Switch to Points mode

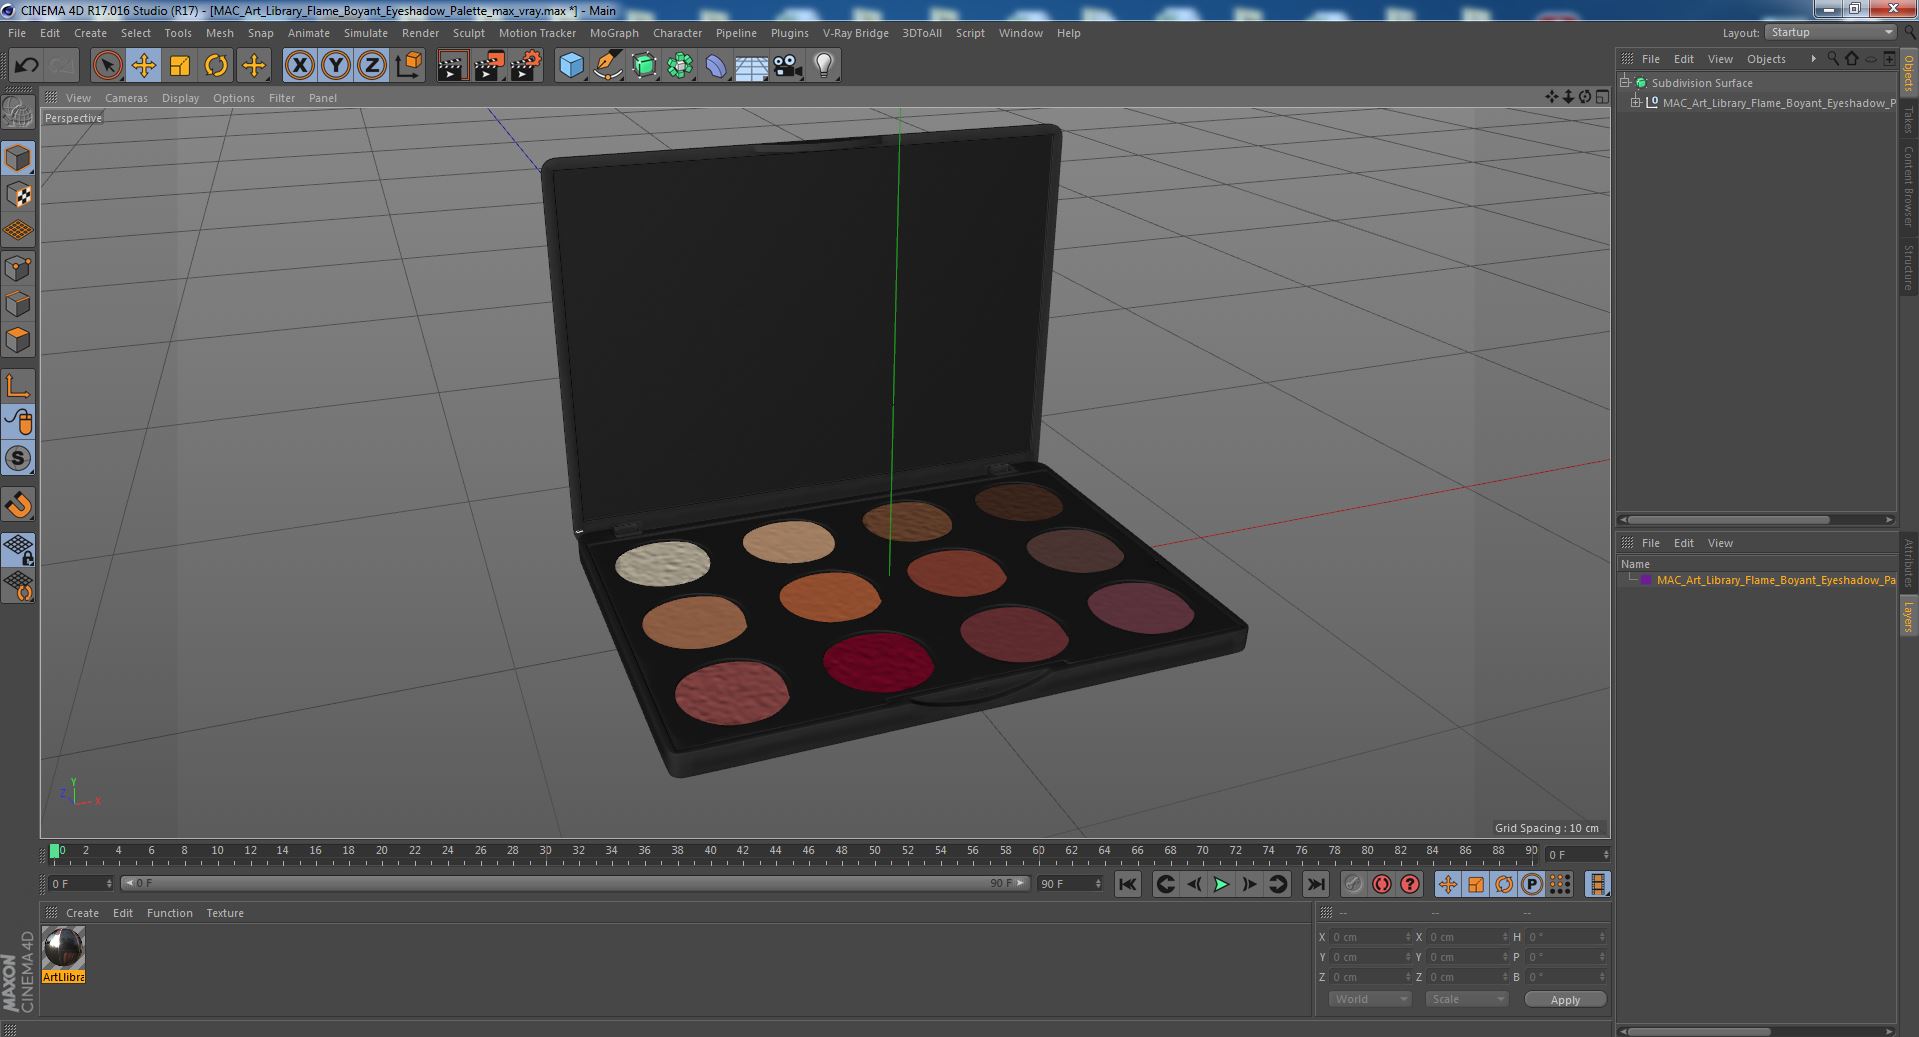pos(18,268)
